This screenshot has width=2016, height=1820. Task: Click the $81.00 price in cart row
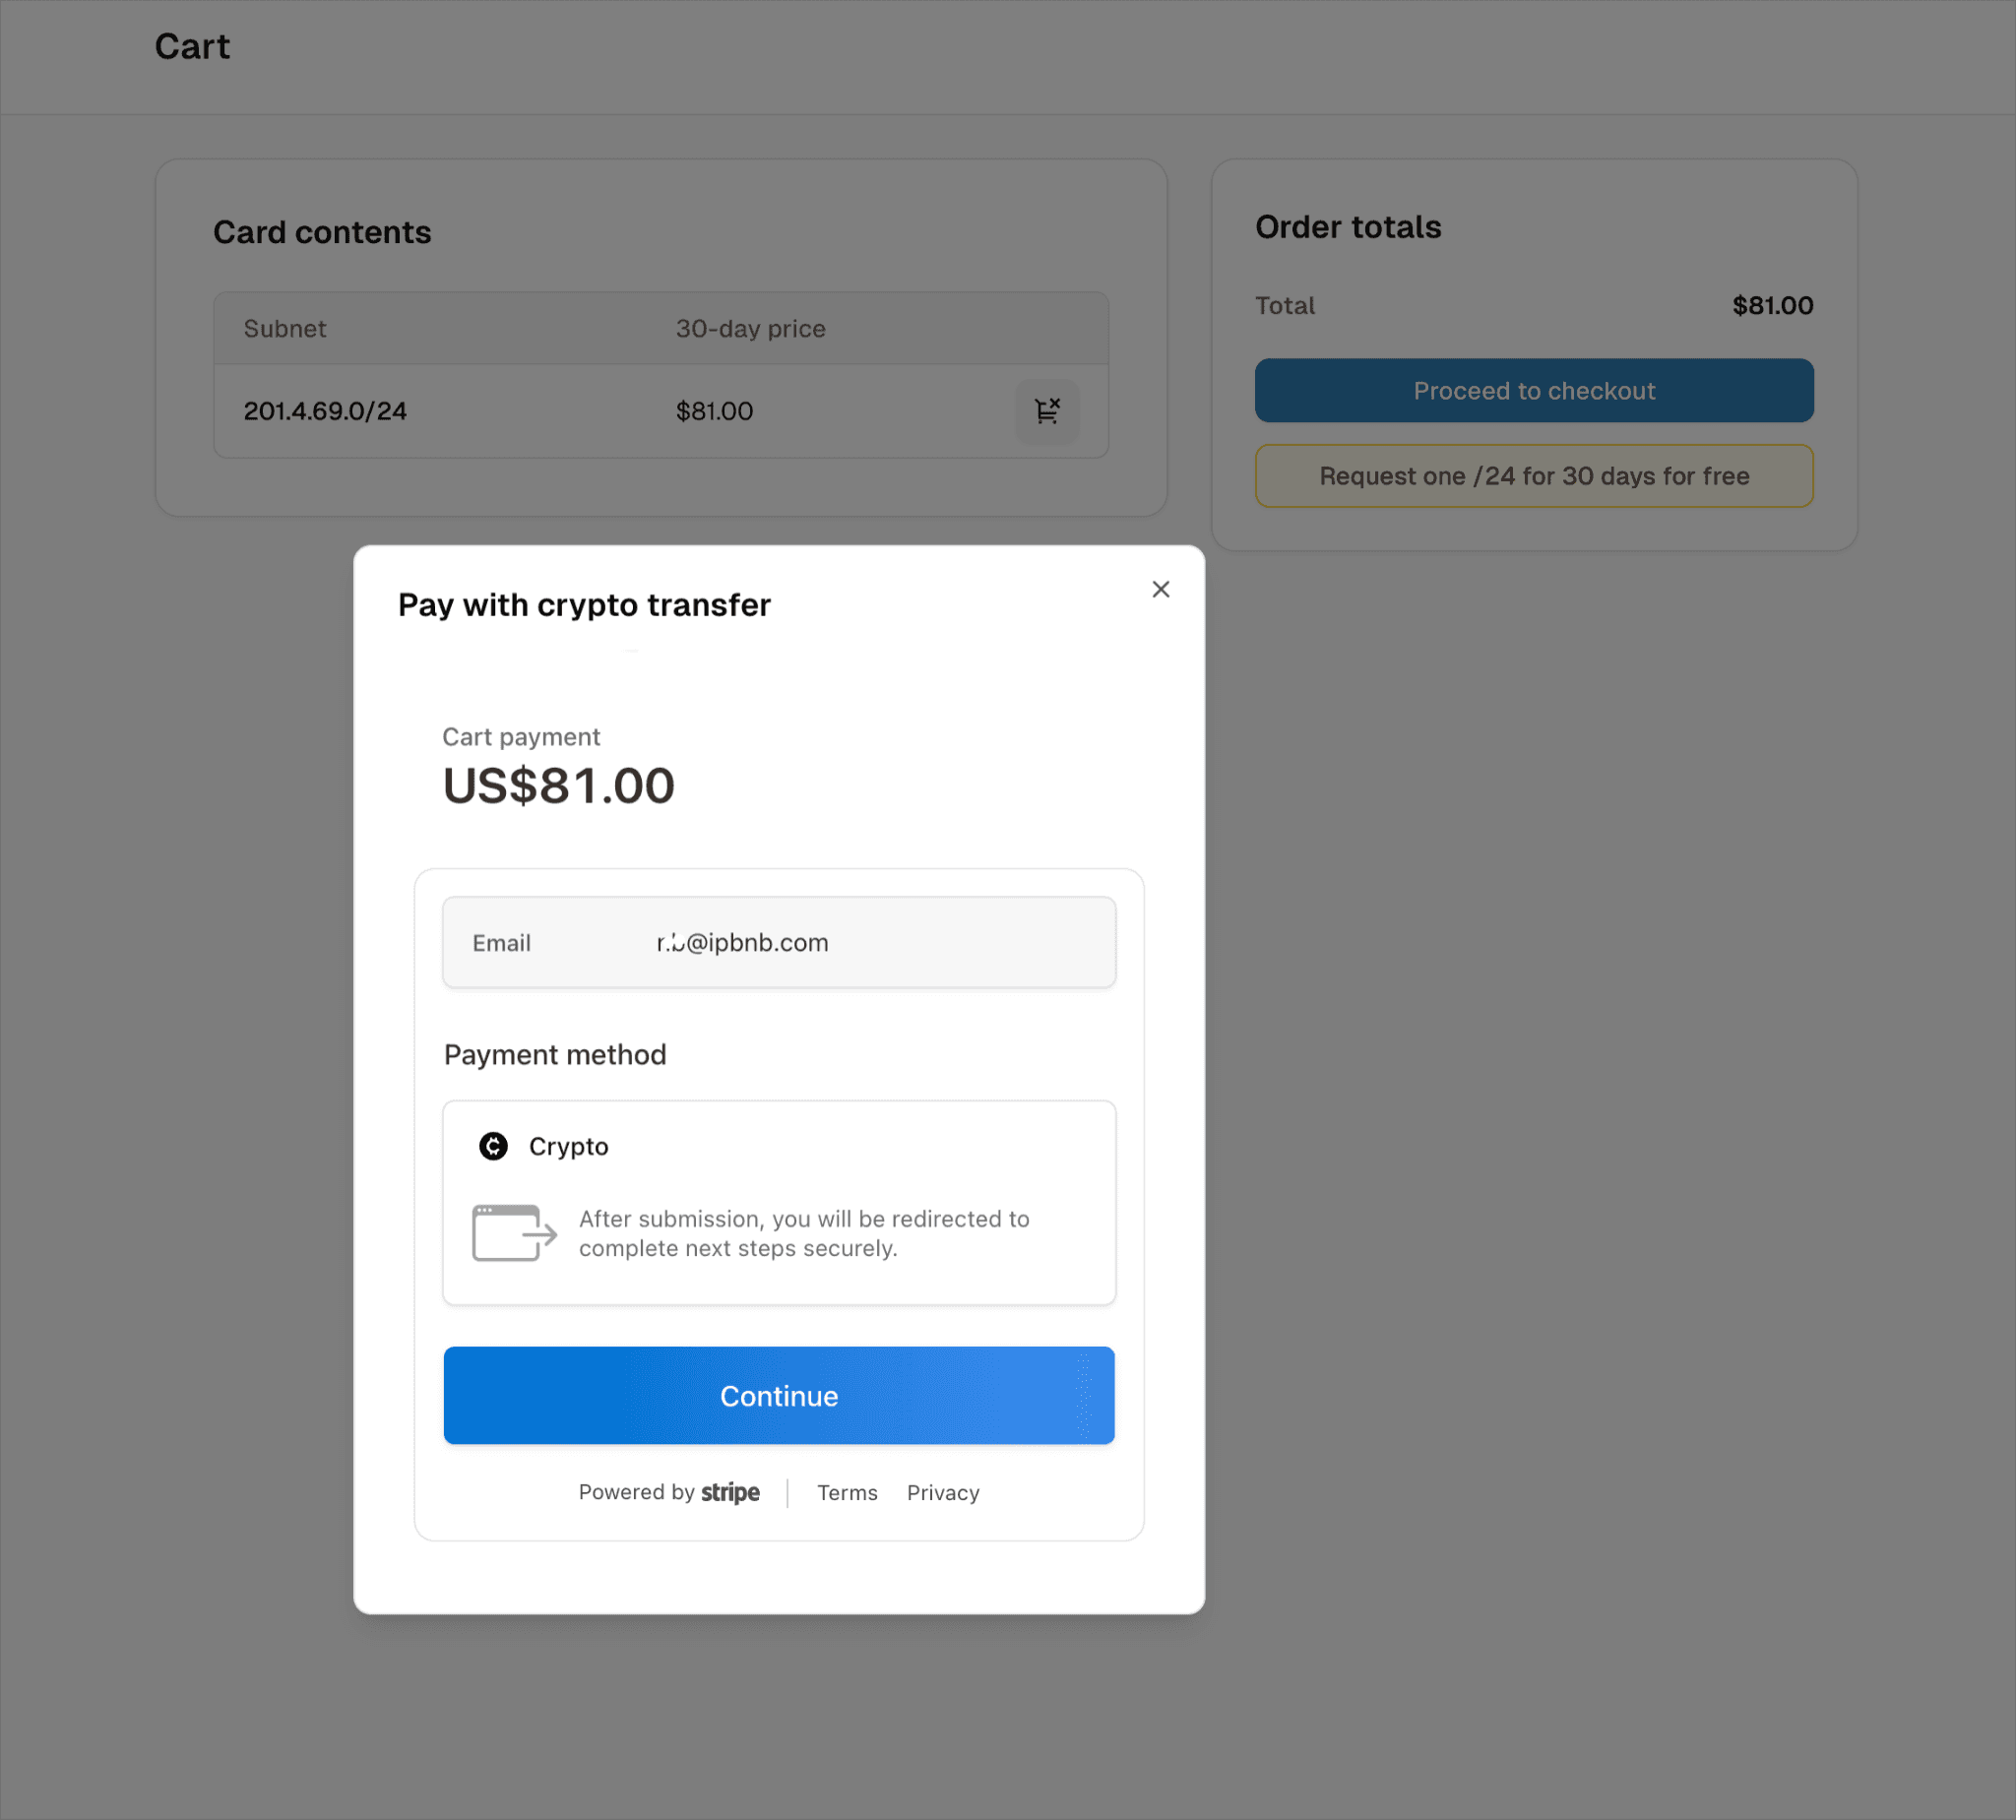(x=714, y=411)
